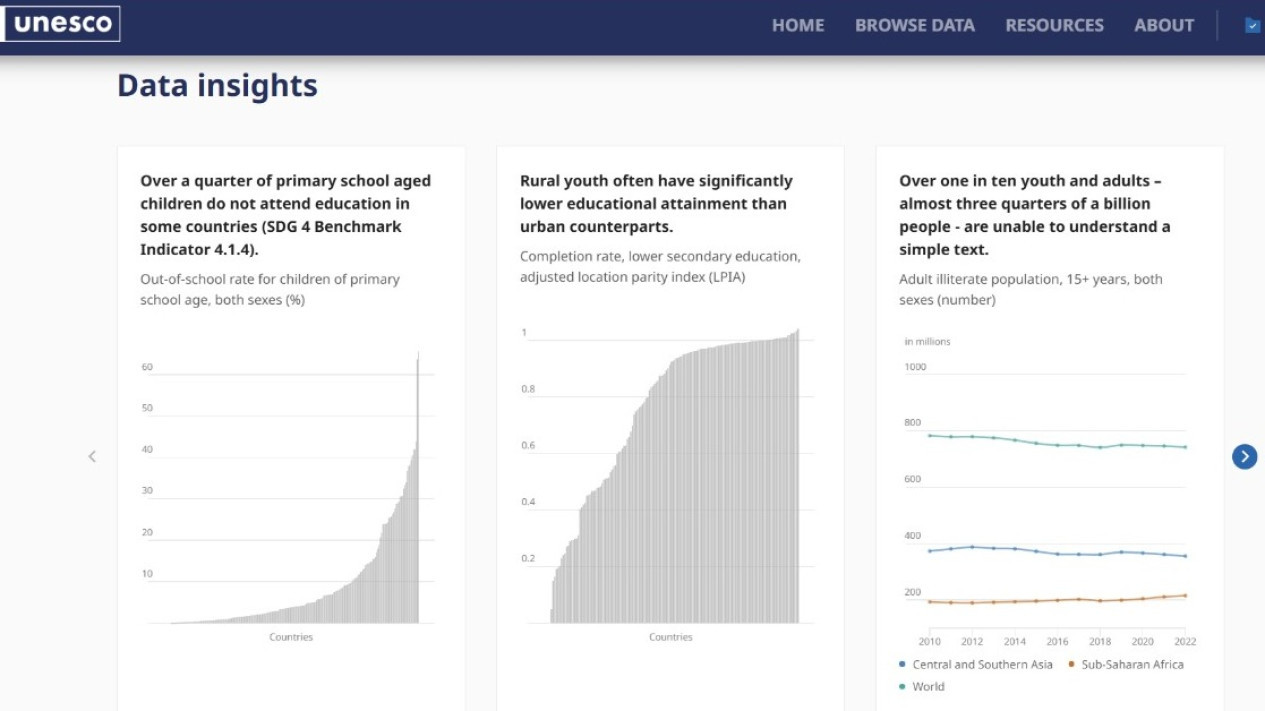Go to the next data insights slide

tap(1244, 456)
